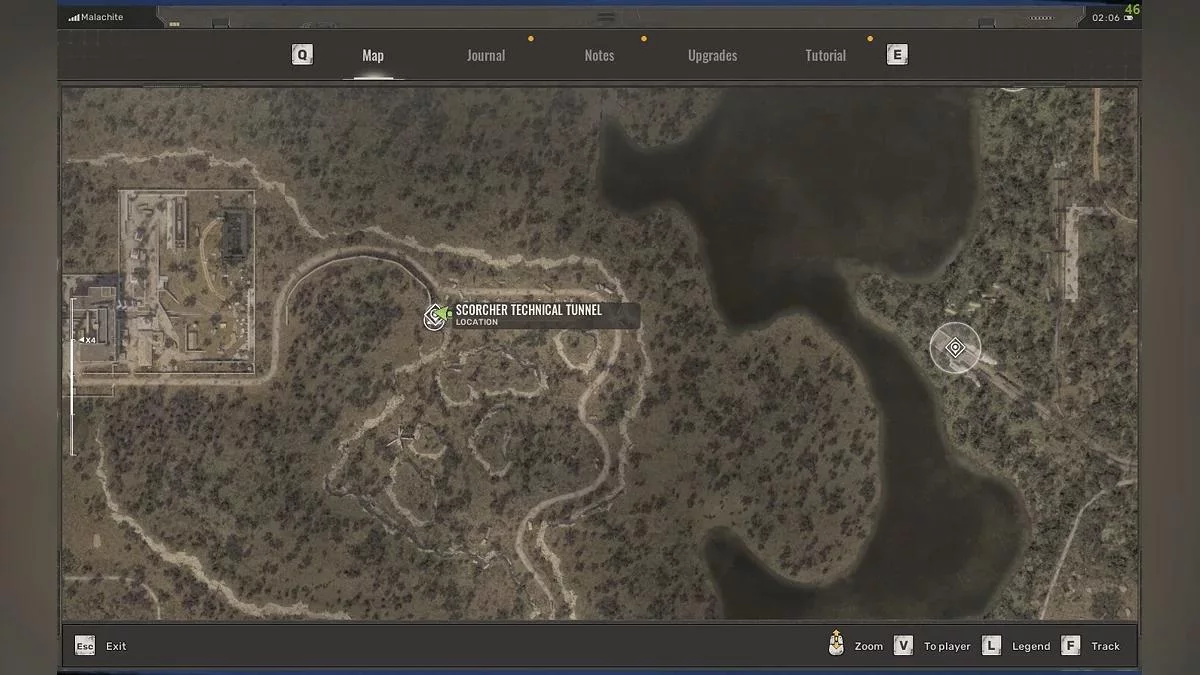This screenshot has width=1200, height=675.
Task: Click the "Malachite" network name
Action: click(104, 18)
